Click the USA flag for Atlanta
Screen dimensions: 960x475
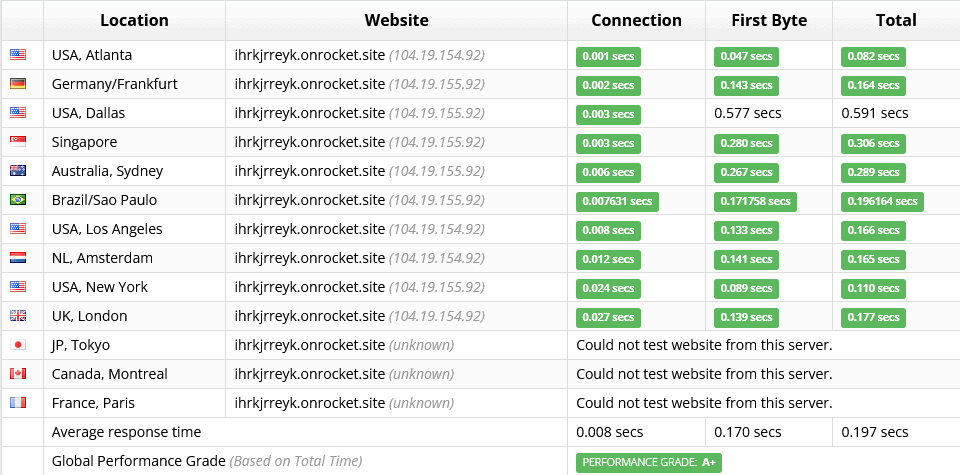pyautogui.click(x=18, y=55)
